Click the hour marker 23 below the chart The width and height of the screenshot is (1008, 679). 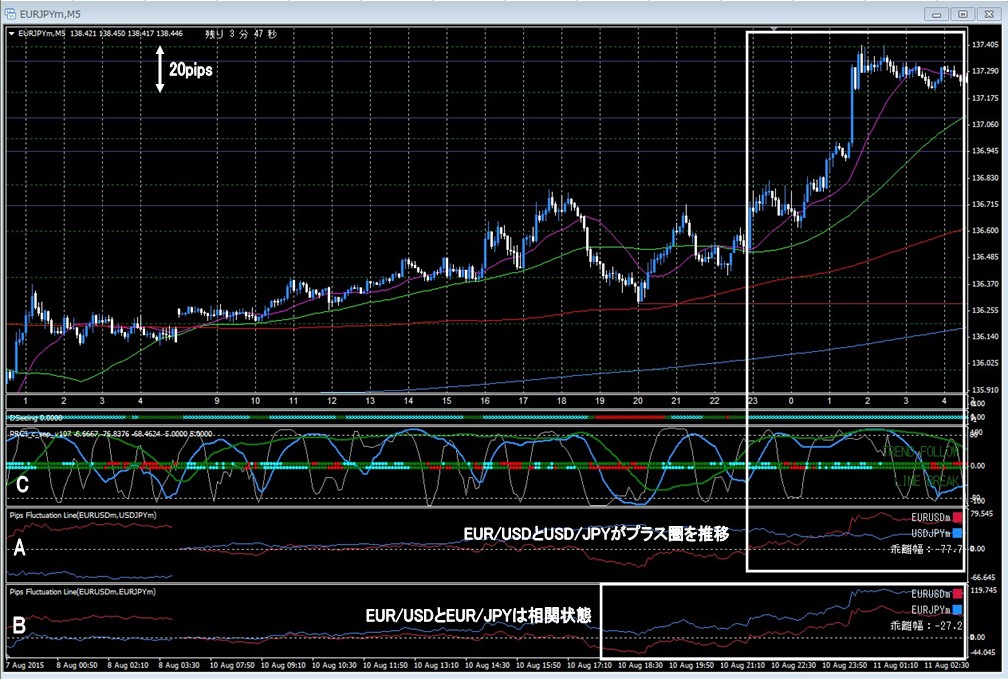point(753,401)
